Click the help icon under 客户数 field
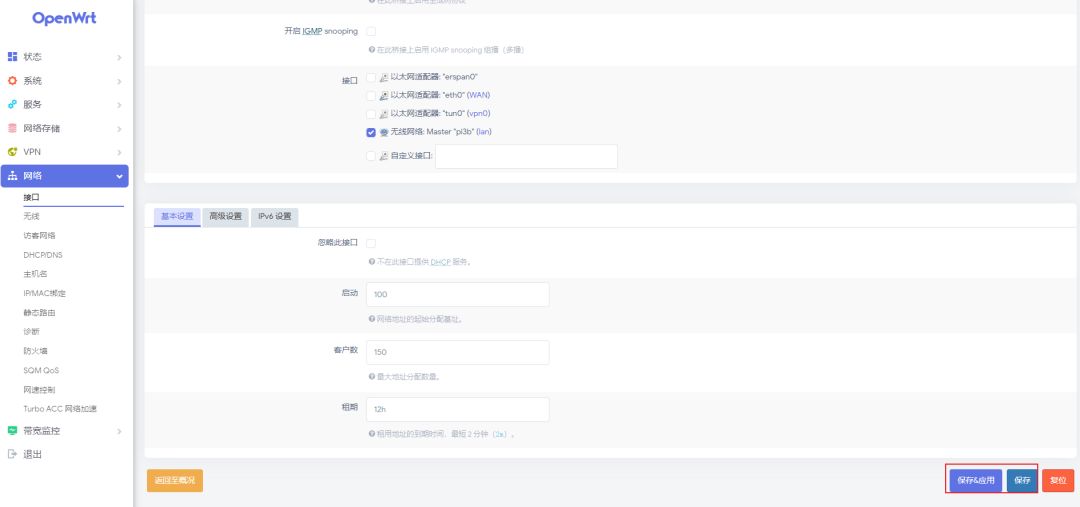 tap(372, 377)
